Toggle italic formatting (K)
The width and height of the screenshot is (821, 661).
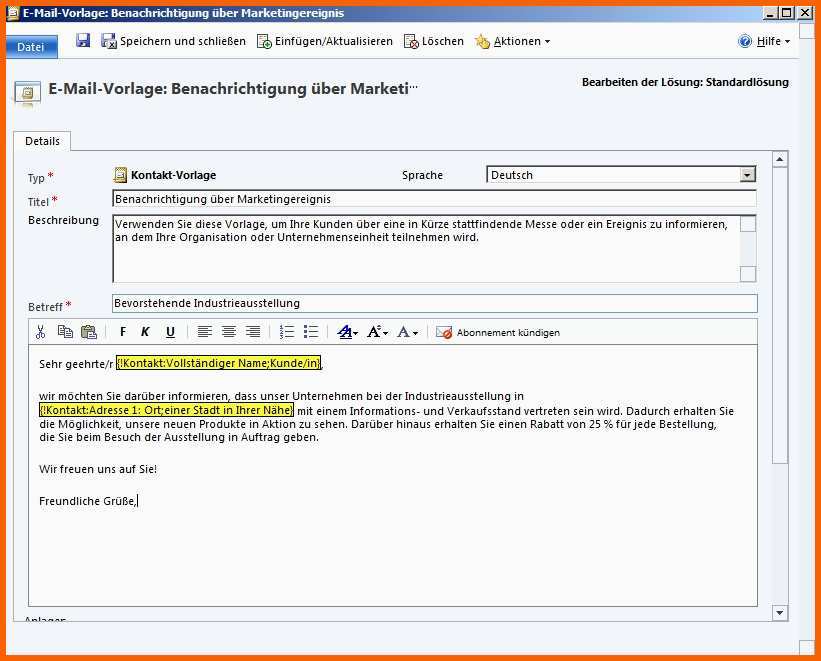145,332
